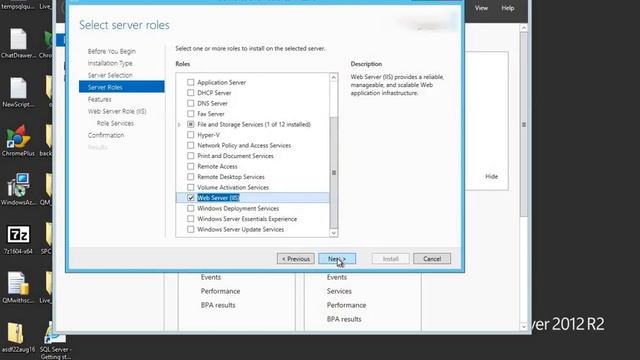Tick the Remote Access role

(191, 166)
